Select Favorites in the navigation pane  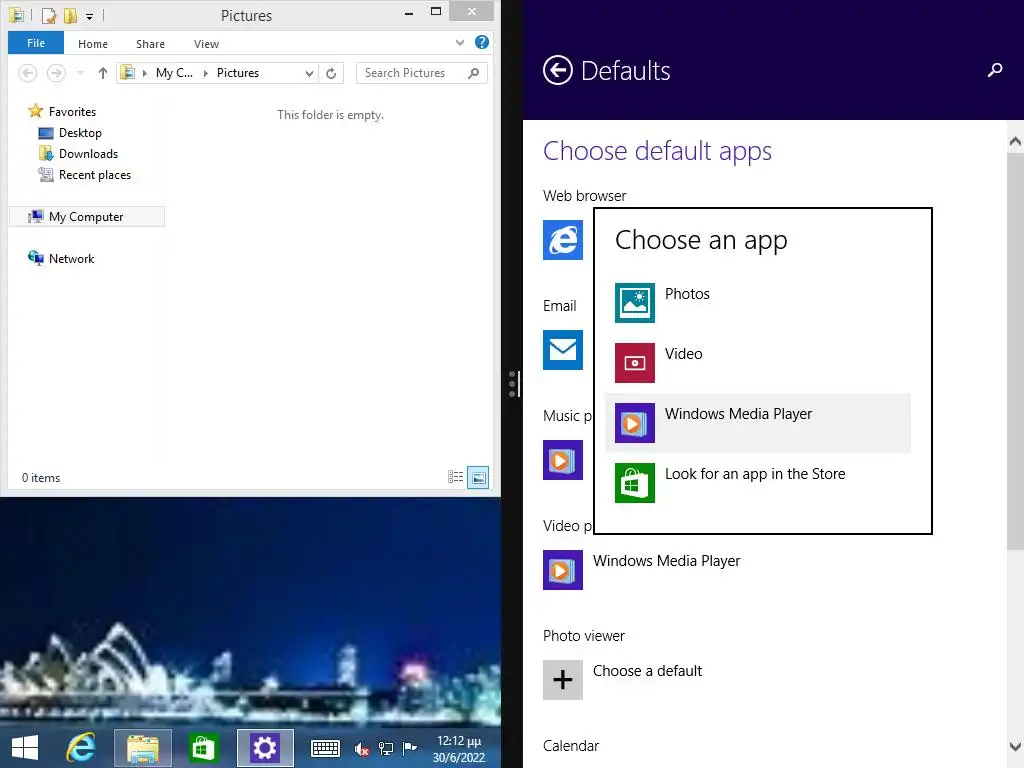72,112
